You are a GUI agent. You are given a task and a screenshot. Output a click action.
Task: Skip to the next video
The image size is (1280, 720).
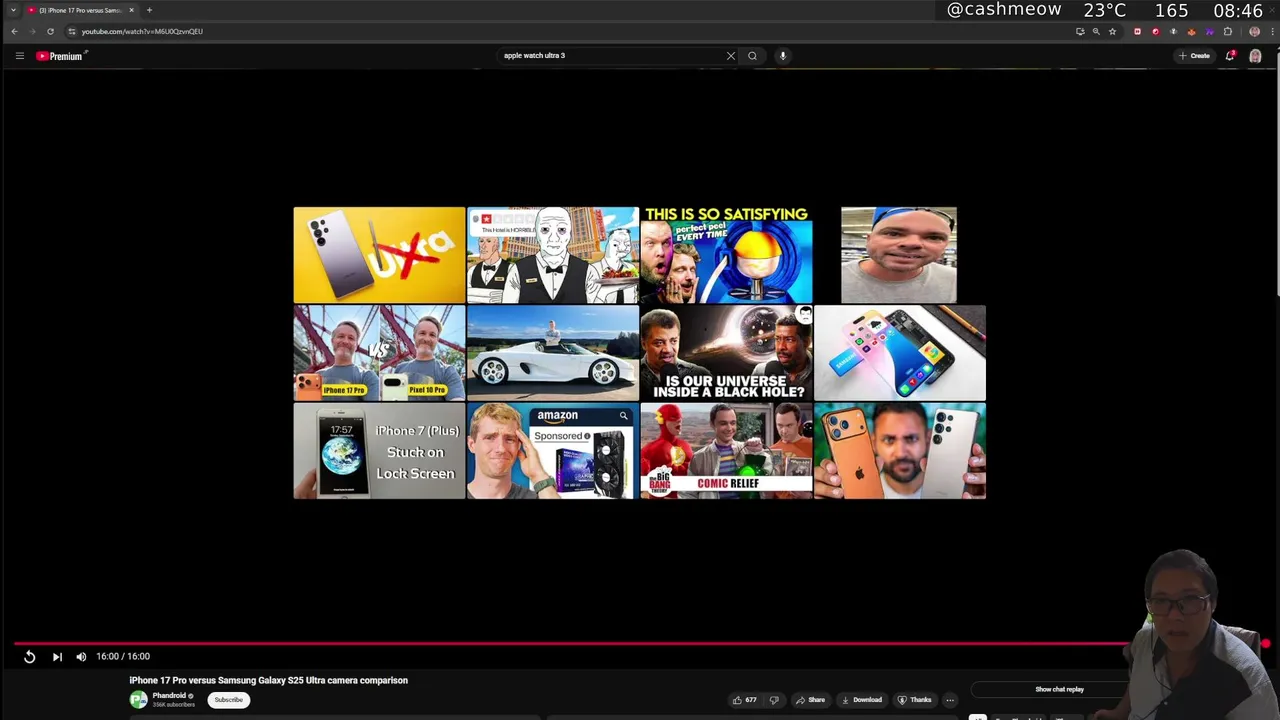pyautogui.click(x=57, y=657)
